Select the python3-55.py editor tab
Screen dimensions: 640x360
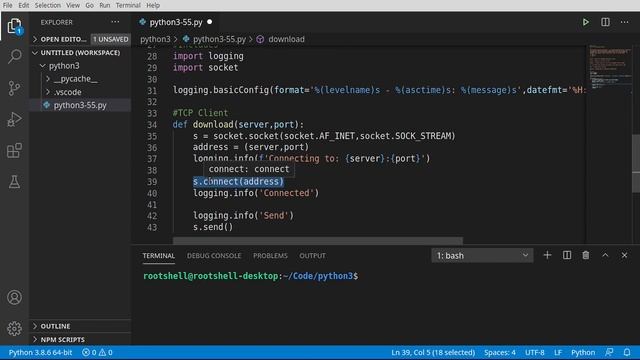pyautogui.click(x=176, y=22)
